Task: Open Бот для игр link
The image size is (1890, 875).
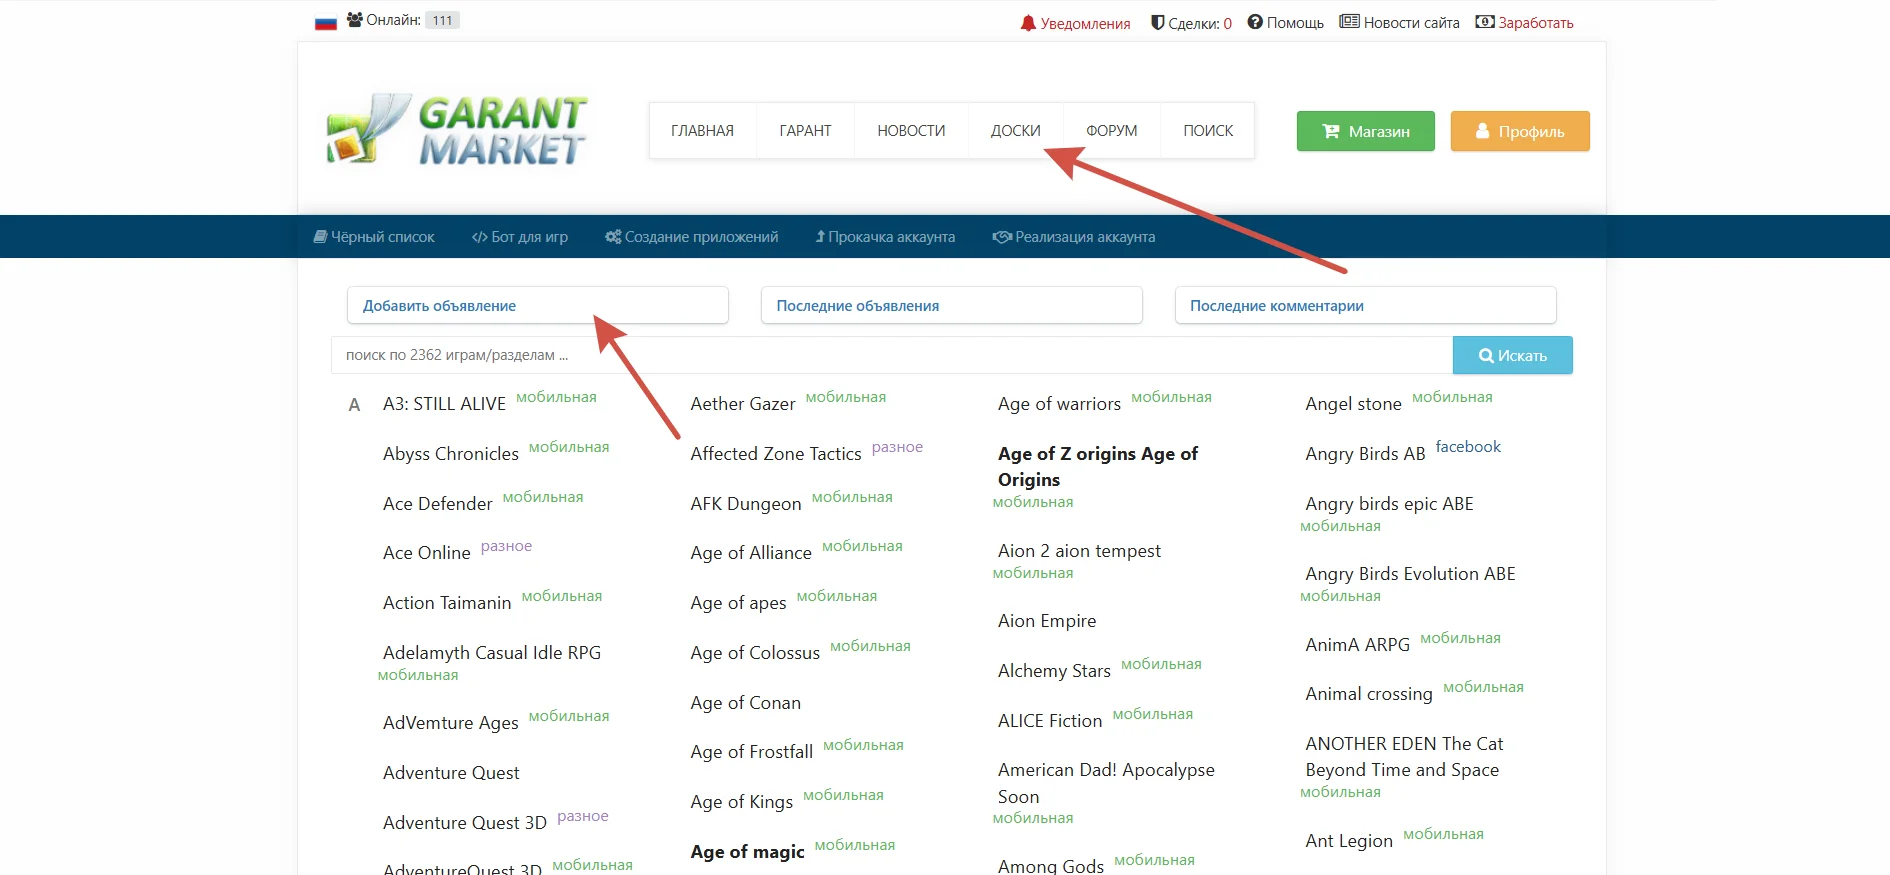Action: click(x=520, y=237)
